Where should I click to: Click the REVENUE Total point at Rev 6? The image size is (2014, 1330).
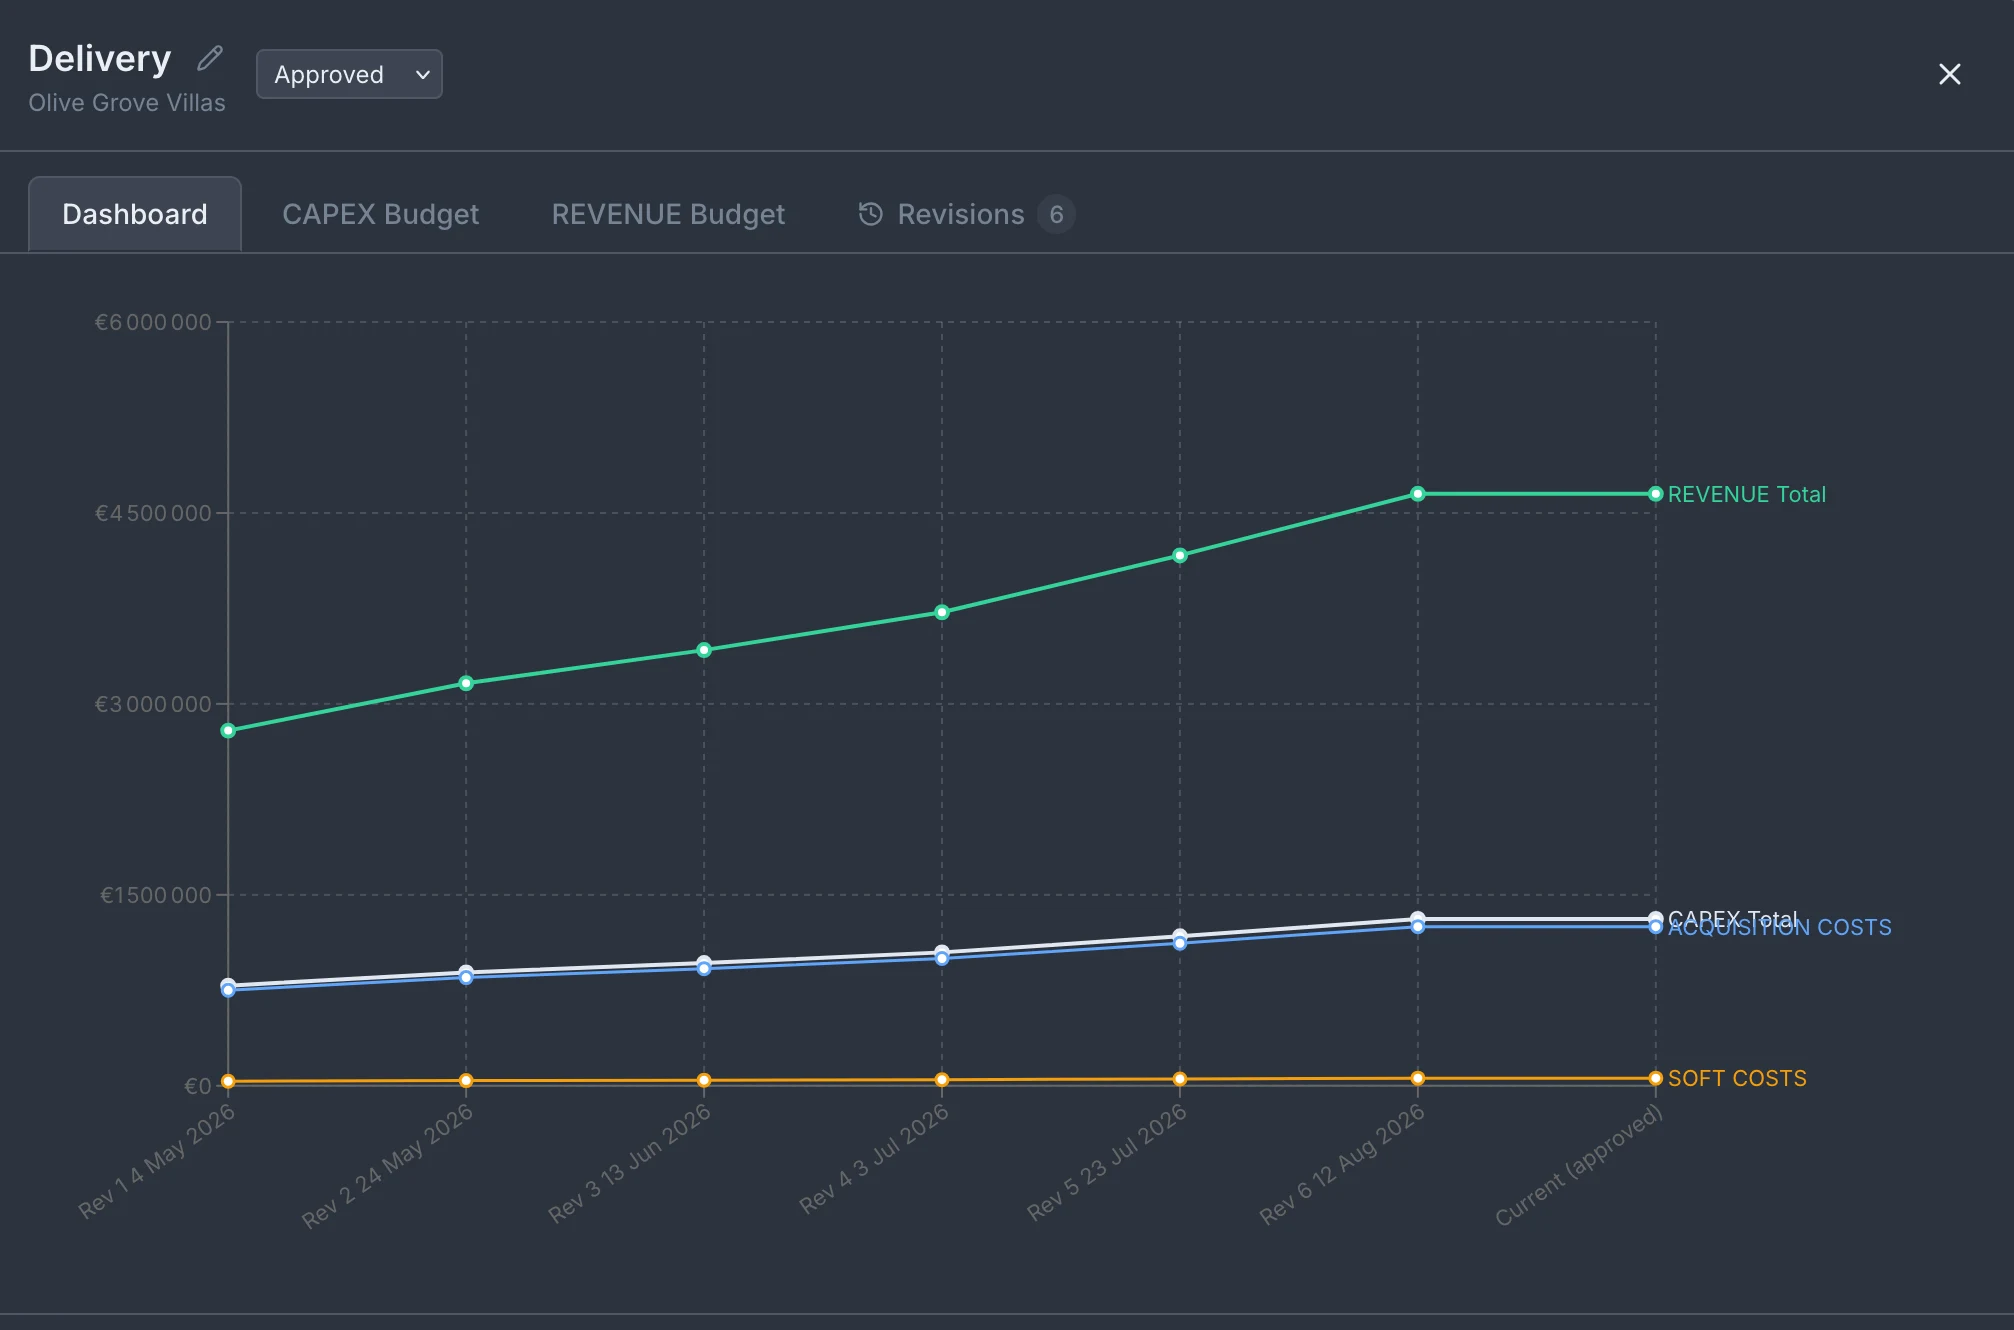(1418, 494)
